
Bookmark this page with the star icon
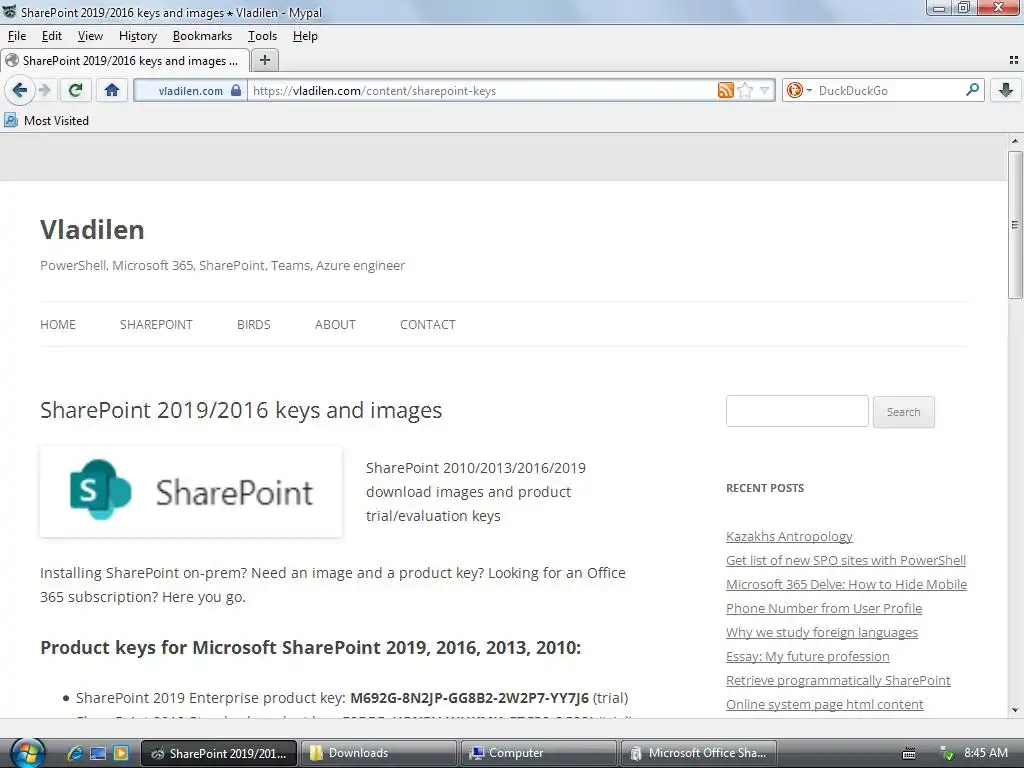[745, 90]
